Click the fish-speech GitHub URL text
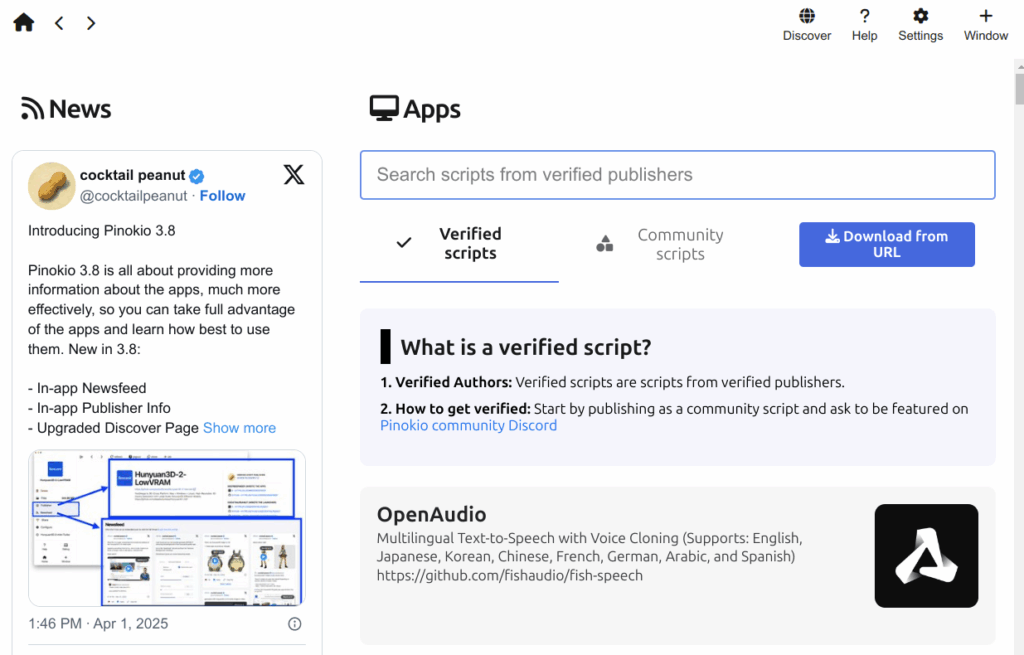 [509, 575]
